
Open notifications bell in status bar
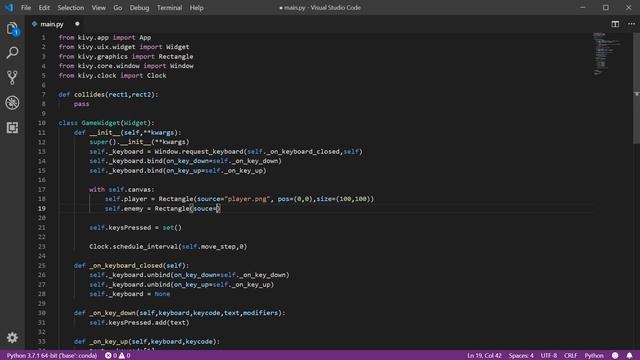coord(629,356)
